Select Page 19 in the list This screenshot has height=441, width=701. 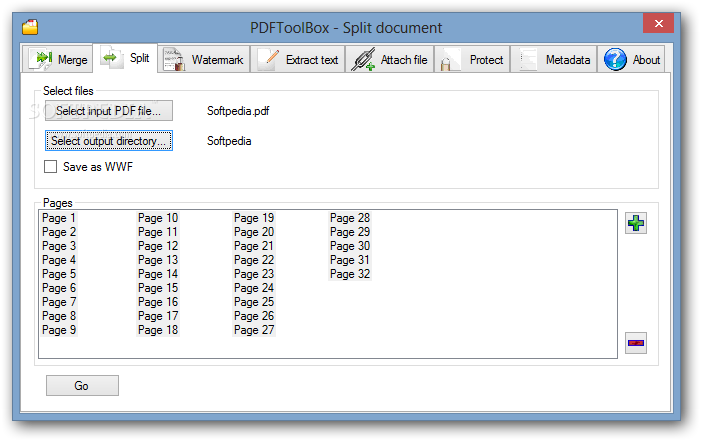coord(254,218)
